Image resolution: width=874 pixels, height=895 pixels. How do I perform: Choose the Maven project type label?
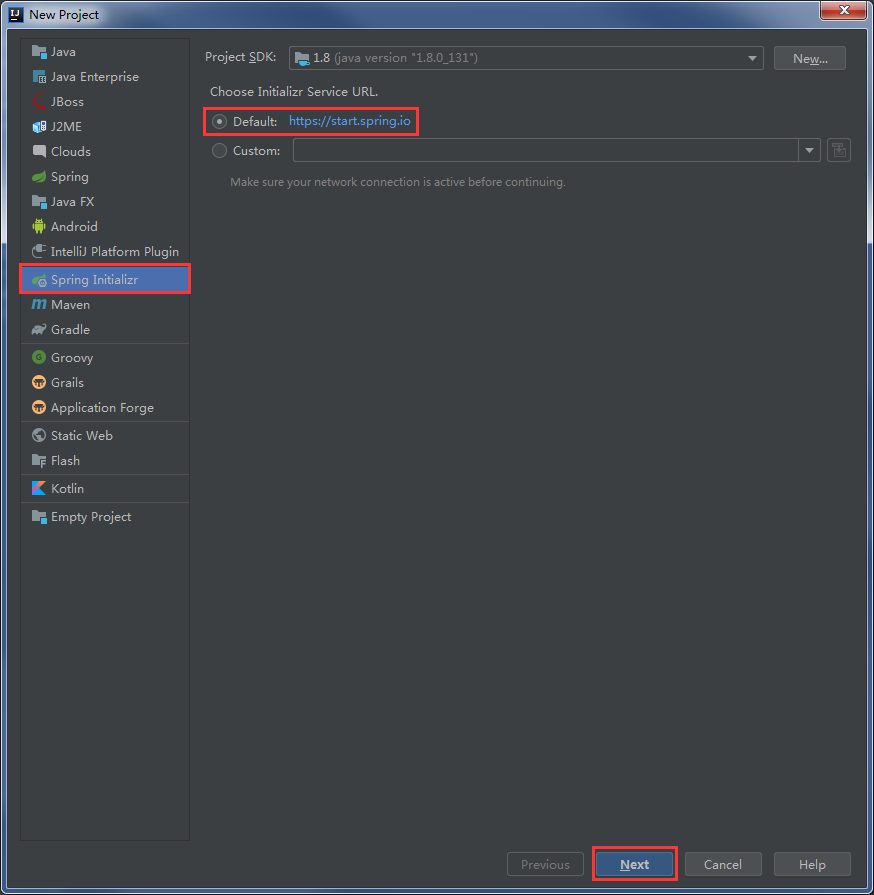70,305
